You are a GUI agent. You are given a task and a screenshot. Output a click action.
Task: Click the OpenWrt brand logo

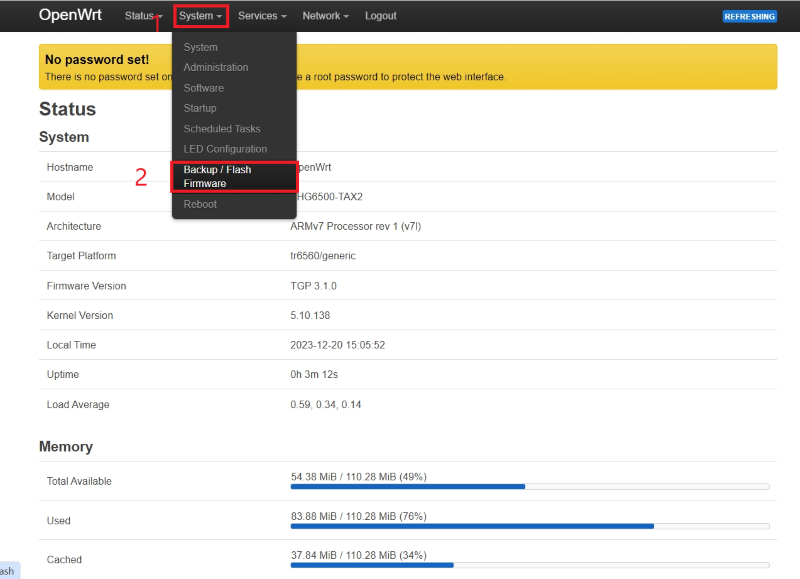click(70, 15)
